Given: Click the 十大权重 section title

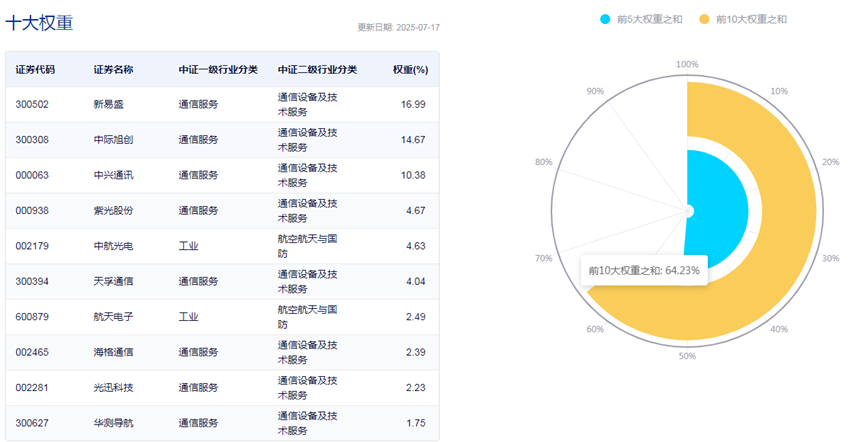Looking at the screenshot, I should point(39,23).
